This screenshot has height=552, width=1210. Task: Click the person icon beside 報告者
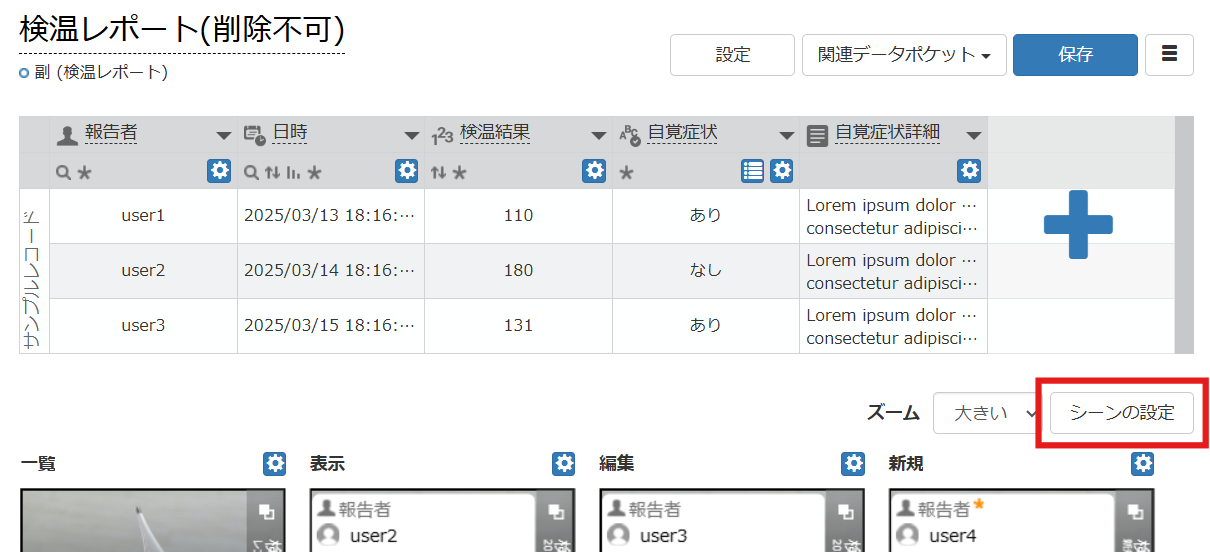(67, 135)
